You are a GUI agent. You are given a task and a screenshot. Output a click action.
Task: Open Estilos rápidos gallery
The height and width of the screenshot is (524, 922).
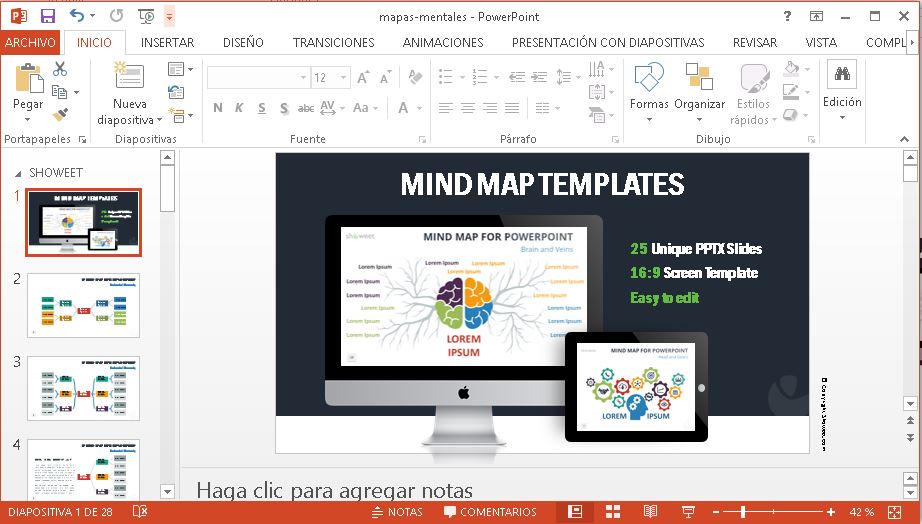(753, 94)
